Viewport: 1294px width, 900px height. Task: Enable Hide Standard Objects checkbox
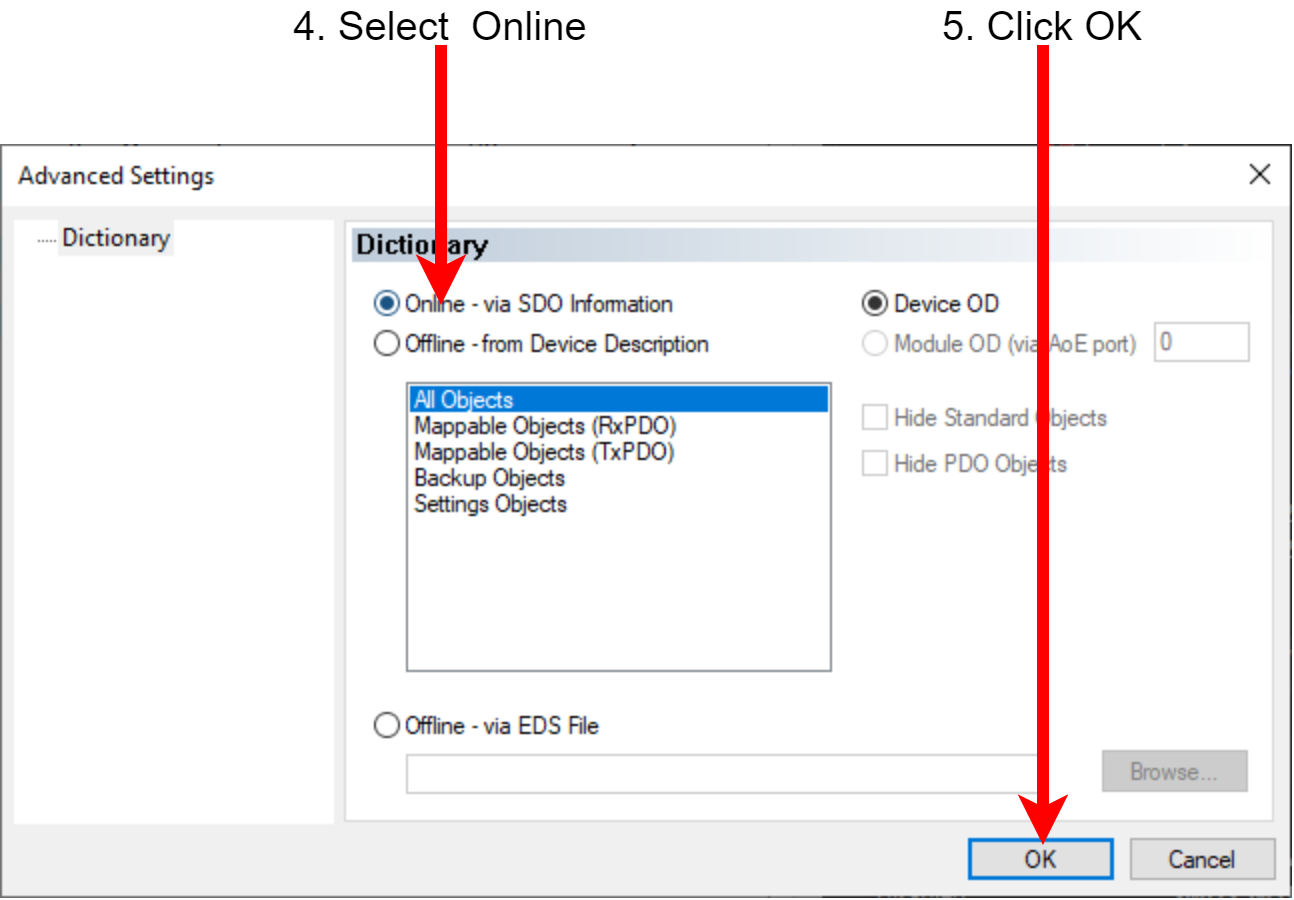875,418
